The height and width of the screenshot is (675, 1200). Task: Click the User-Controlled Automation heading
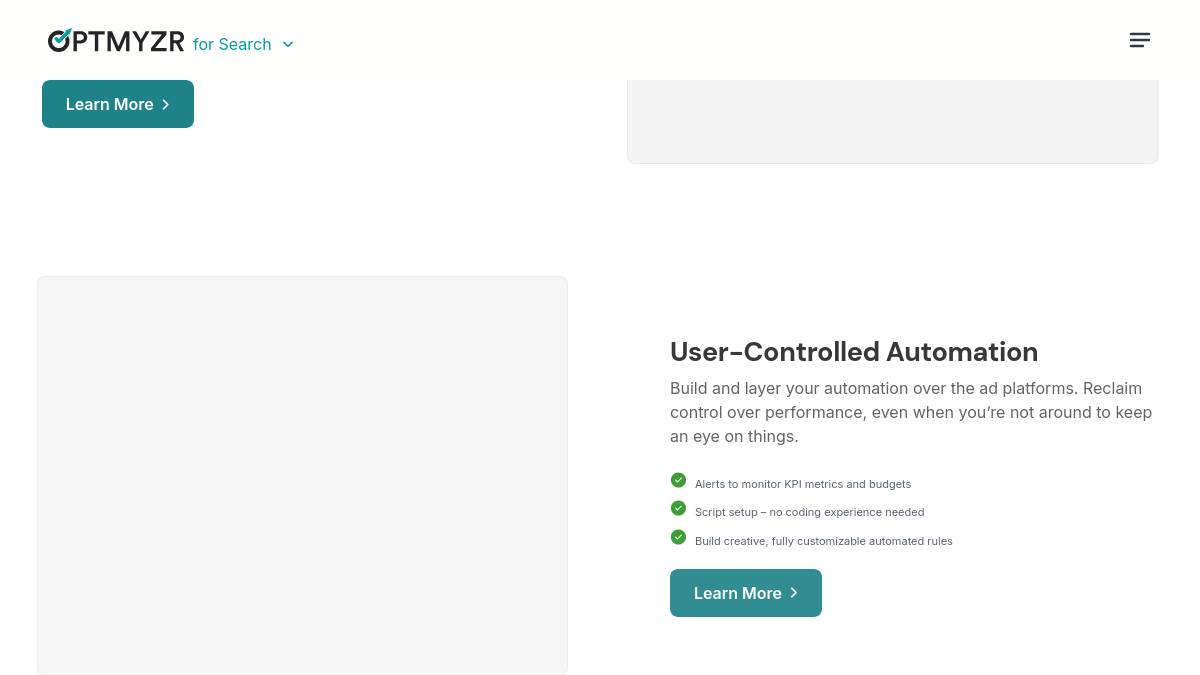coord(854,352)
